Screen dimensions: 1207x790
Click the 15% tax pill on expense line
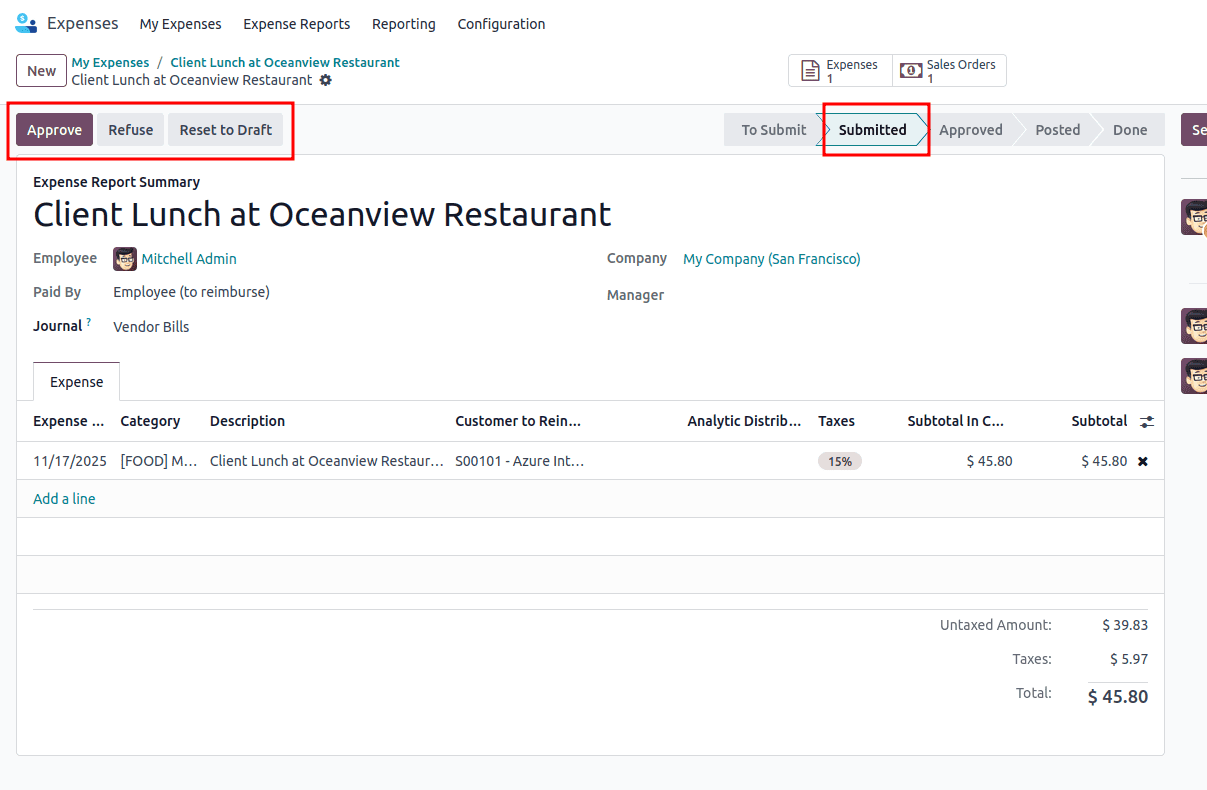tap(839, 461)
